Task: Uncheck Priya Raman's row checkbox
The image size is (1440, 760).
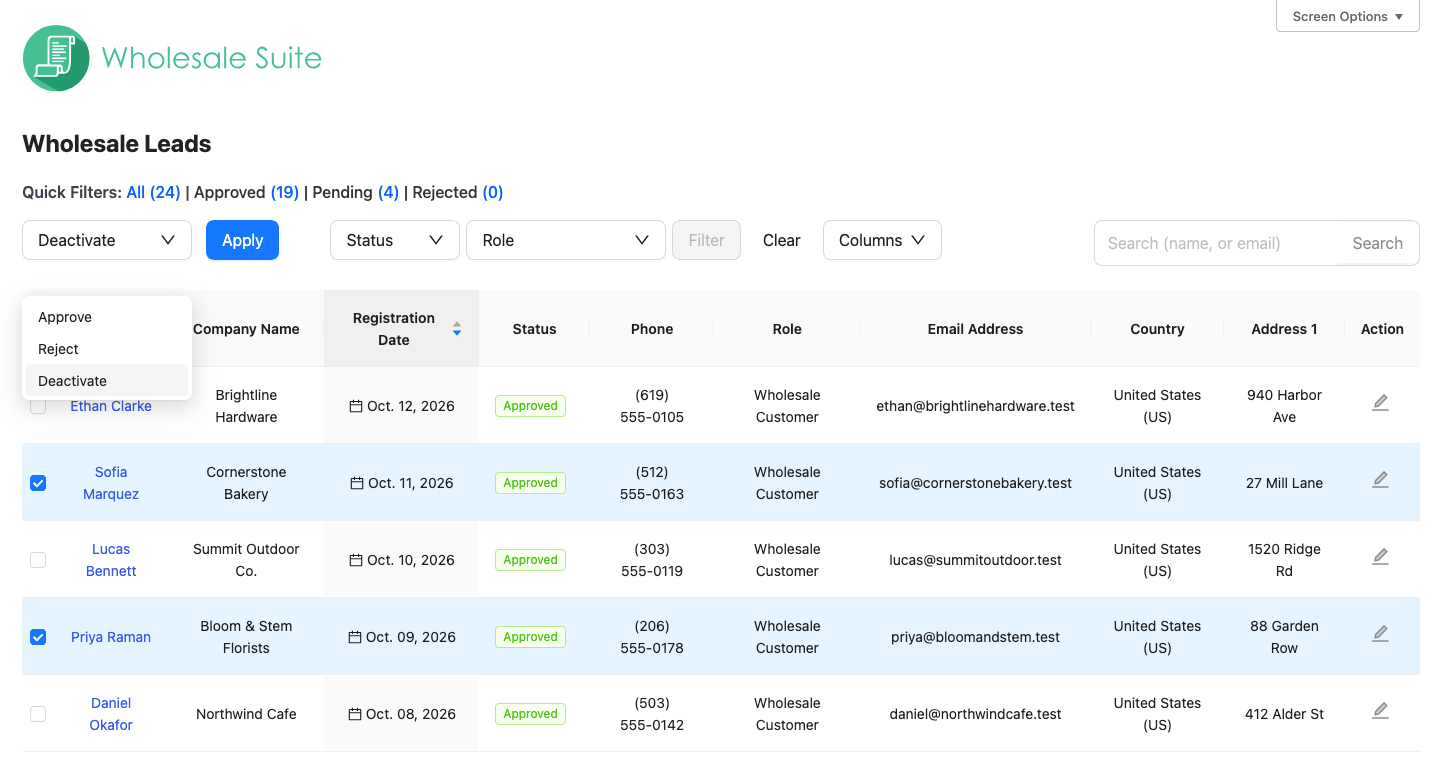Action: tap(38, 637)
